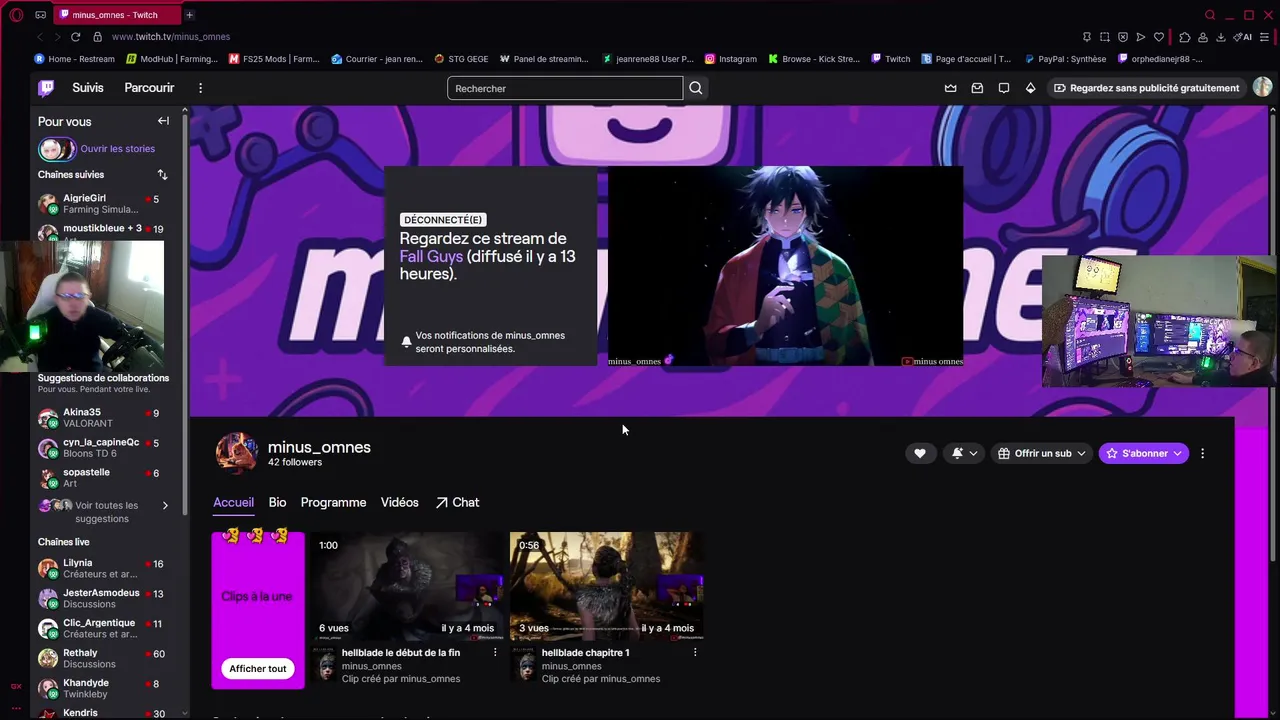This screenshot has height=720, width=1280.
Task: Open minus_omnes channel avatar
Action: 236,453
